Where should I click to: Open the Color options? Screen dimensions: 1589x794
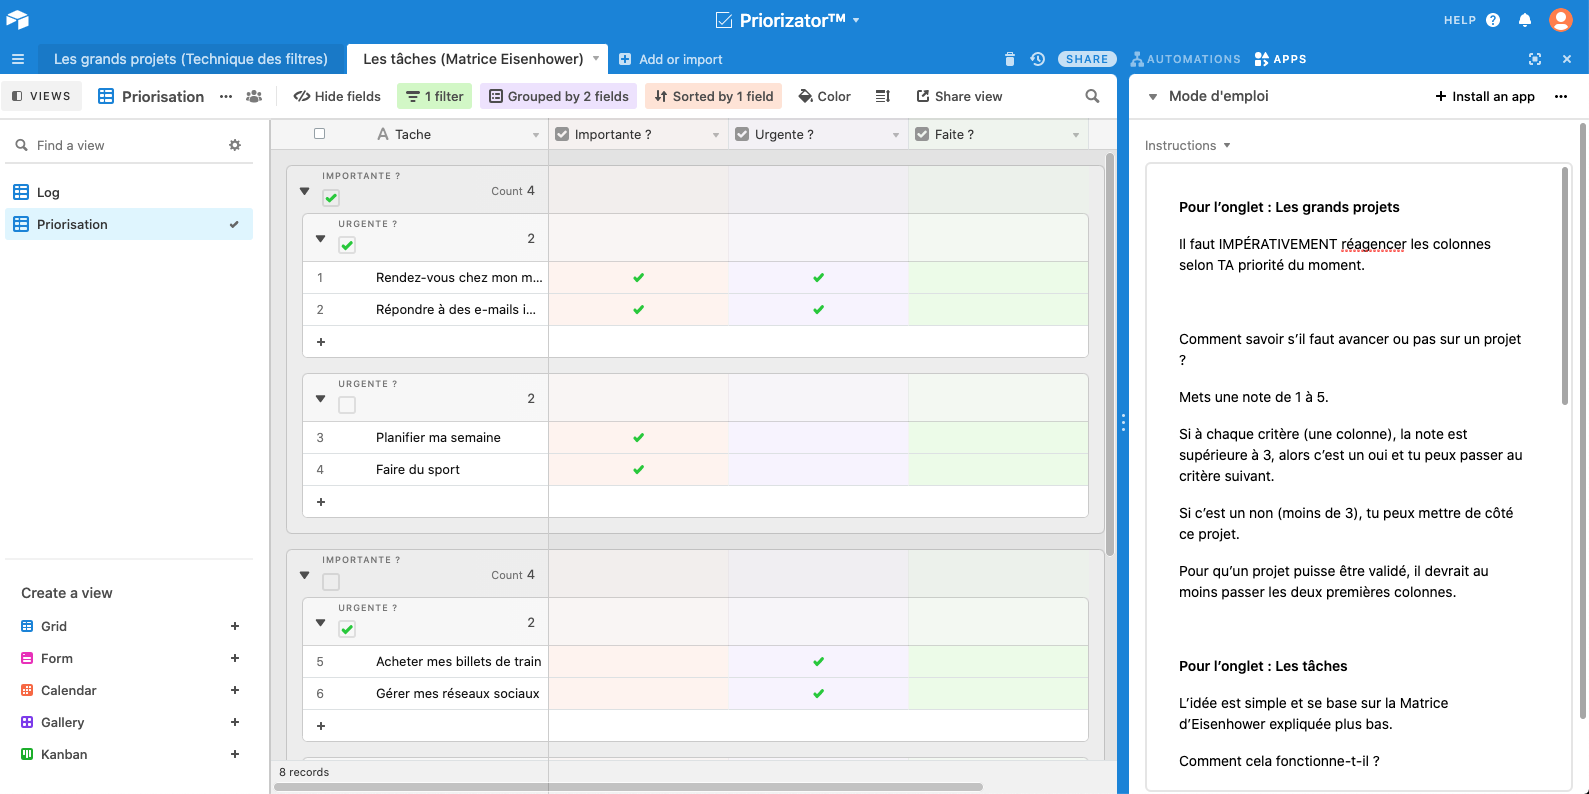[824, 96]
